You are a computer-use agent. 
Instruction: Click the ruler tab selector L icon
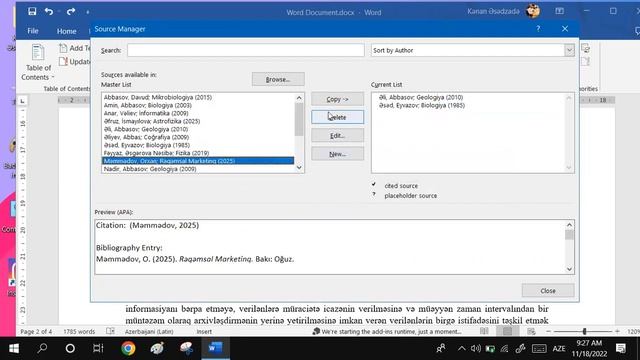(22, 100)
